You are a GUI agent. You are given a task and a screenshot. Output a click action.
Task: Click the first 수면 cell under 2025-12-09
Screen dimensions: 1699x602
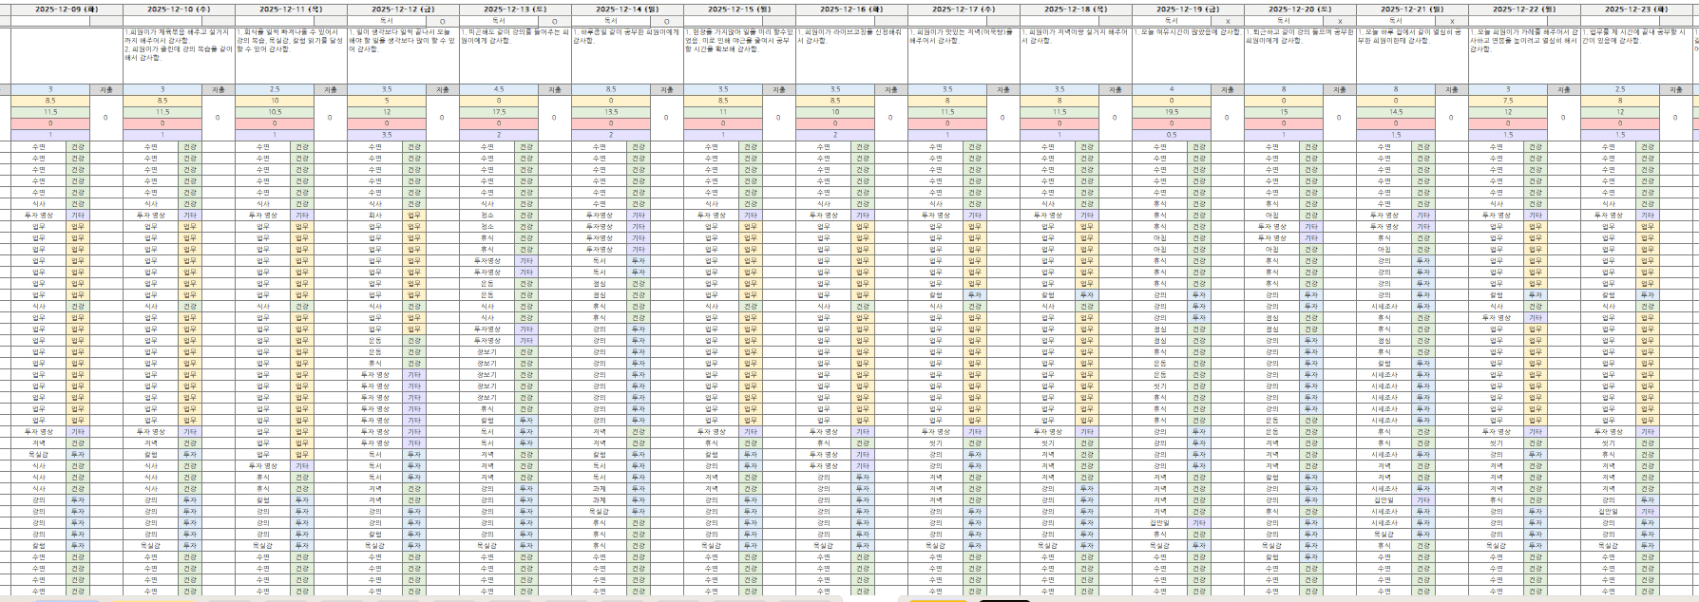coord(39,147)
